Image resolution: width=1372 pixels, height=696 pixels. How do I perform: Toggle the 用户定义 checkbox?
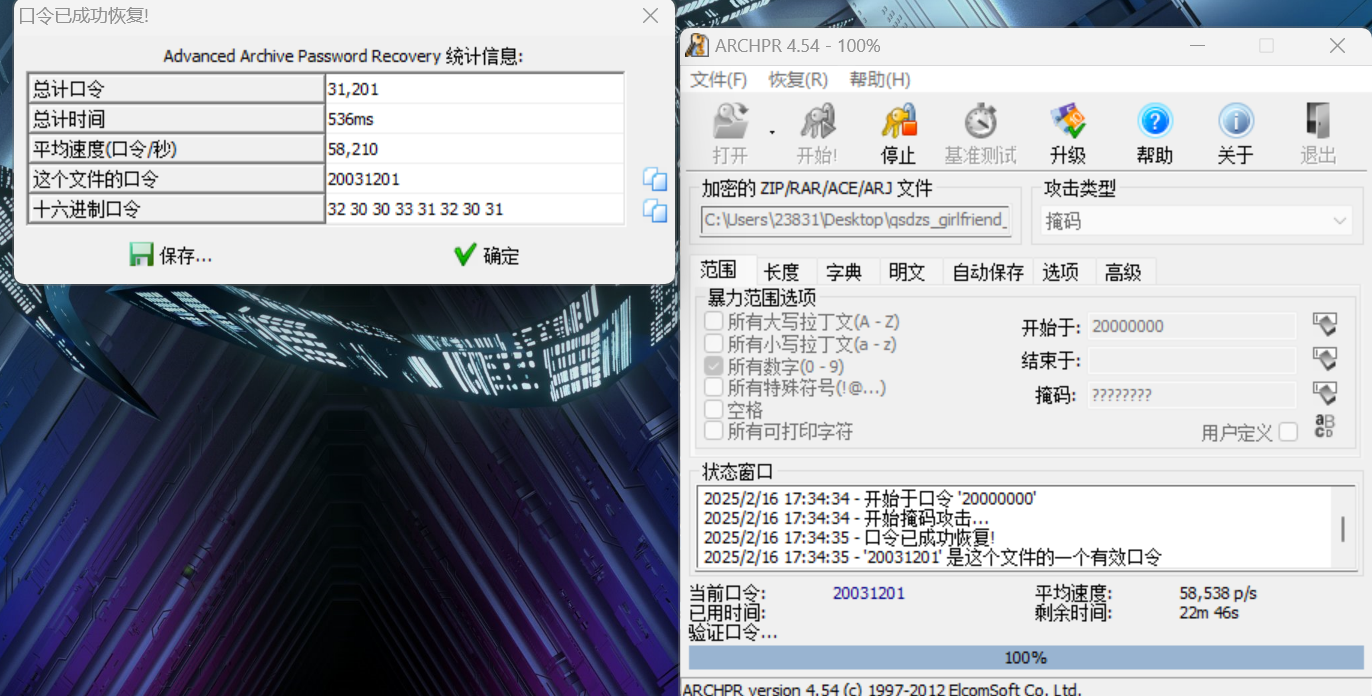pos(1288,432)
